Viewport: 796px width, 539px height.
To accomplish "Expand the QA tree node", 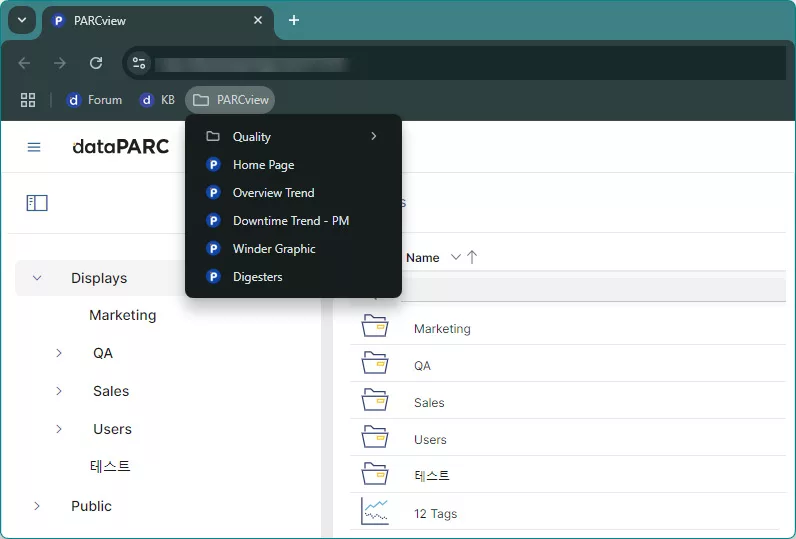I will point(59,353).
